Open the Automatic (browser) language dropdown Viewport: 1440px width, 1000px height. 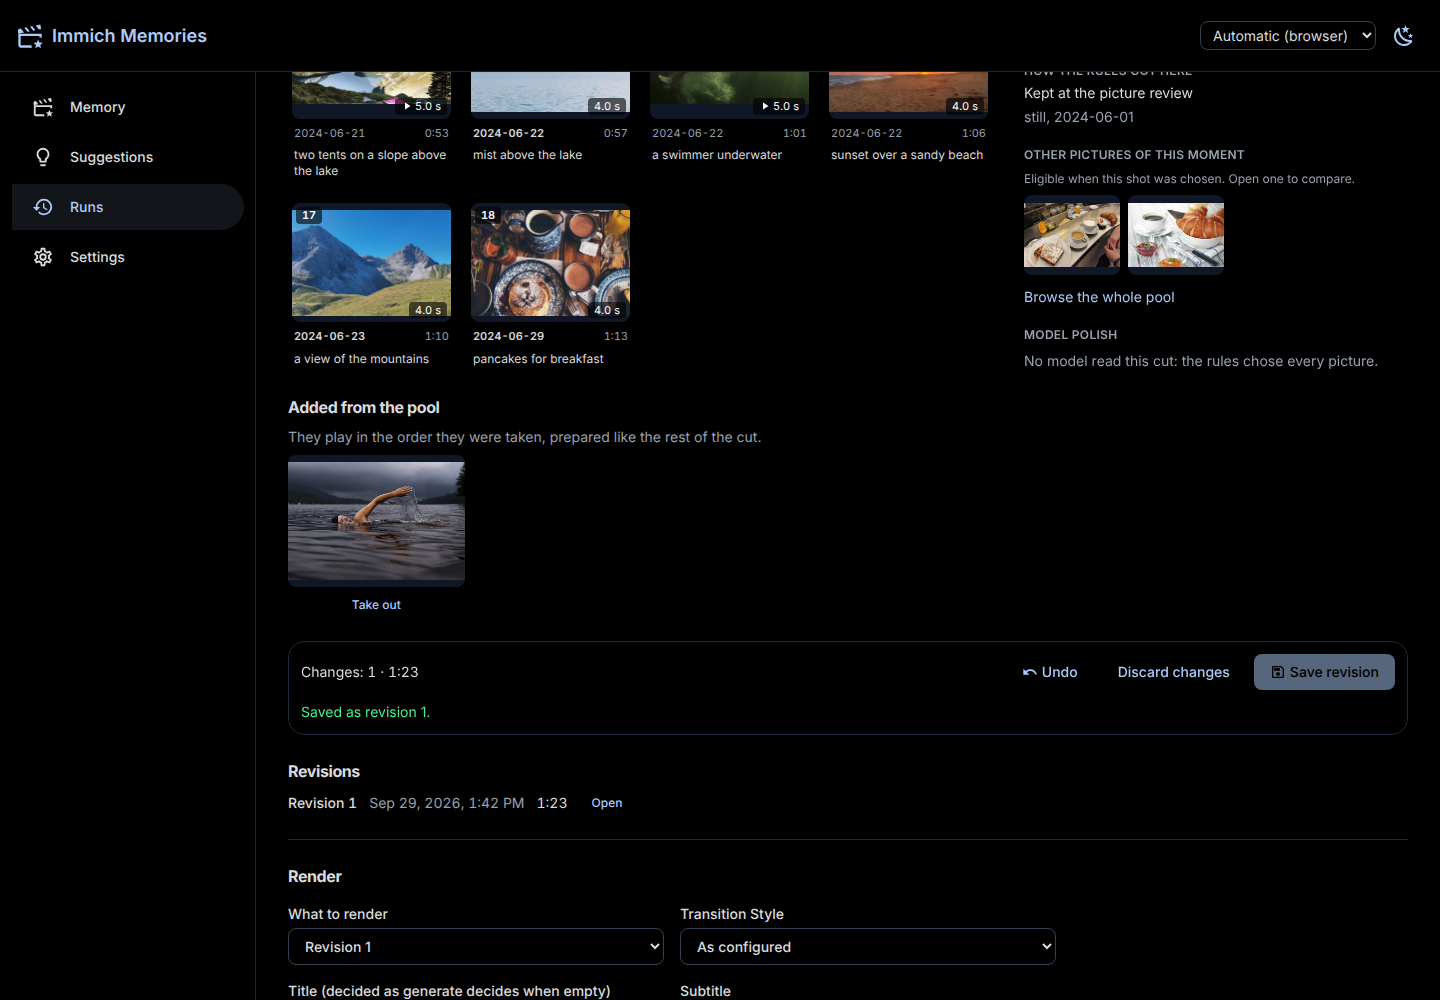click(1288, 36)
